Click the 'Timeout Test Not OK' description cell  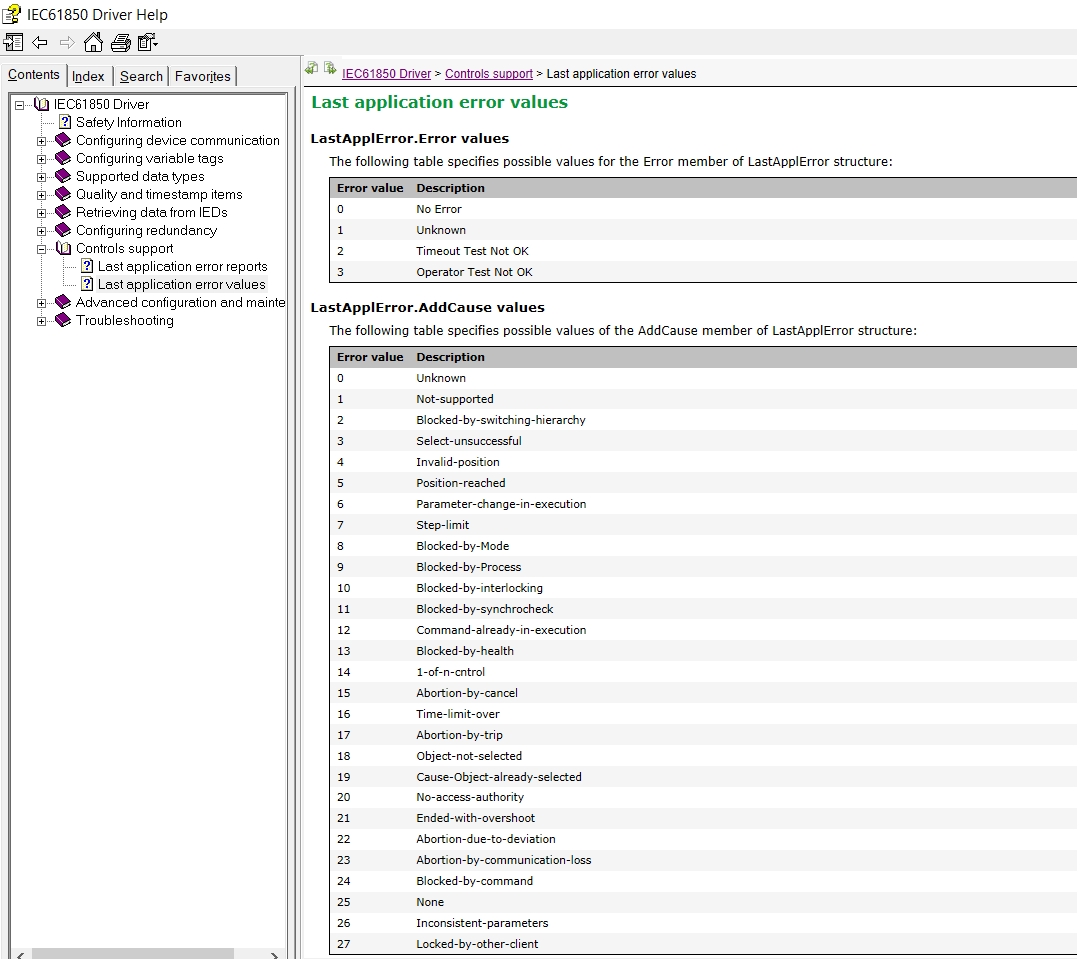(472, 251)
